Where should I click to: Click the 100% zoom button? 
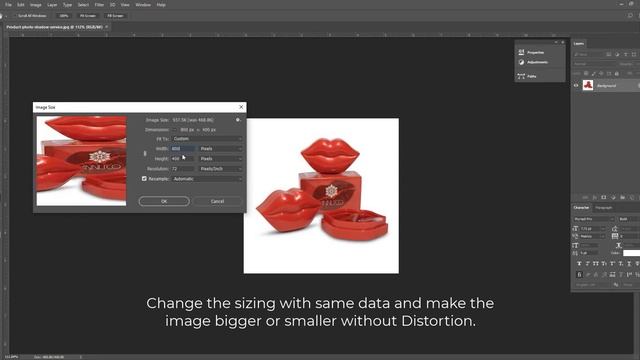tap(64, 16)
